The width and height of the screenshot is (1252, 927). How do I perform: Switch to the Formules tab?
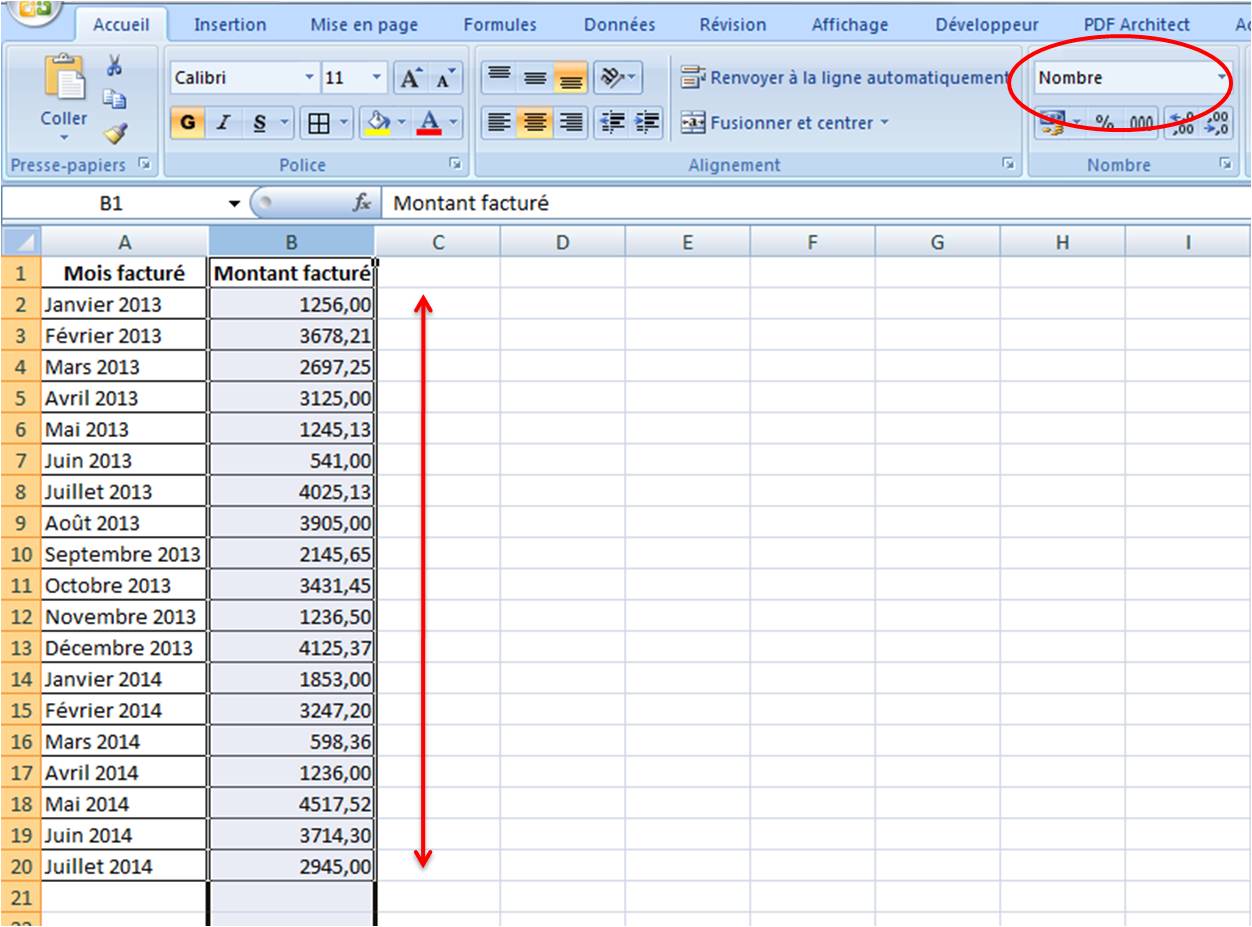(500, 25)
